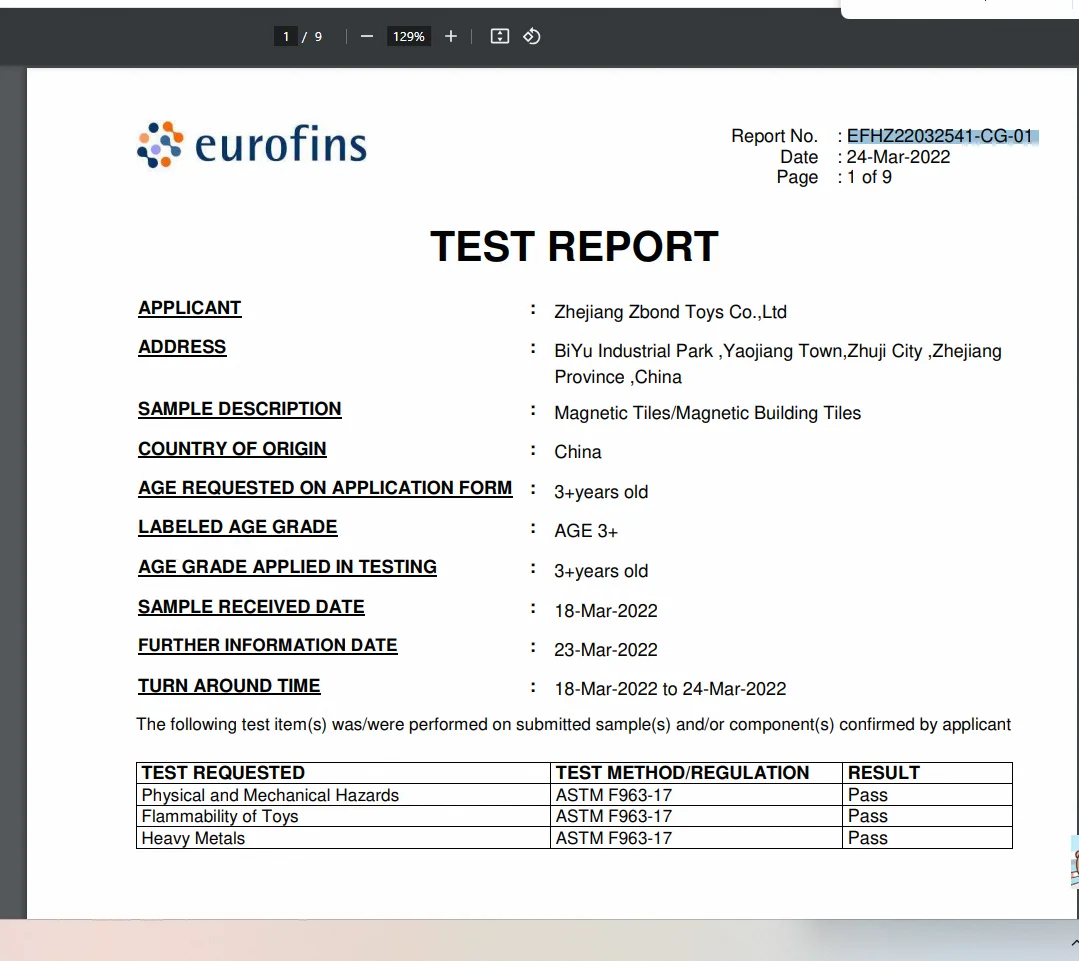Click the APPLICANT label
This screenshot has height=961, width=1079.
pos(190,308)
